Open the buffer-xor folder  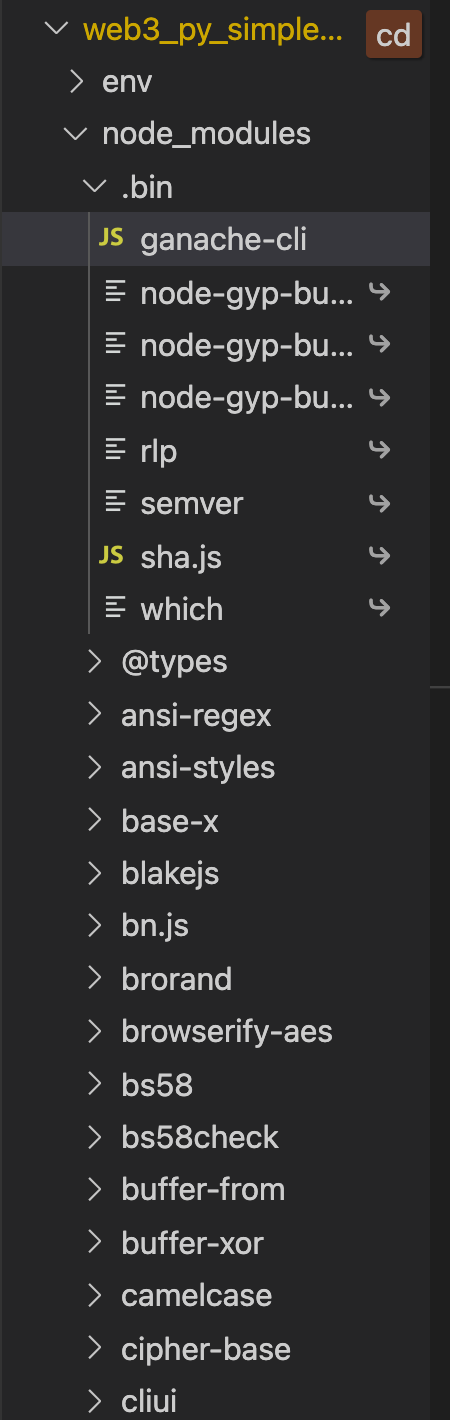(193, 1243)
